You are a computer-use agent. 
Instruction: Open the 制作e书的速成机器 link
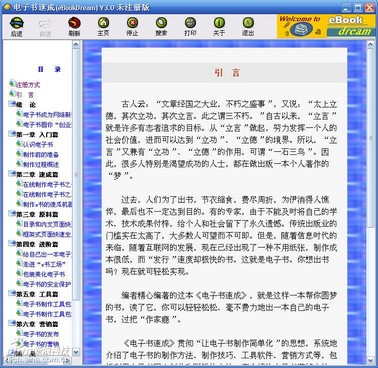coord(47,204)
